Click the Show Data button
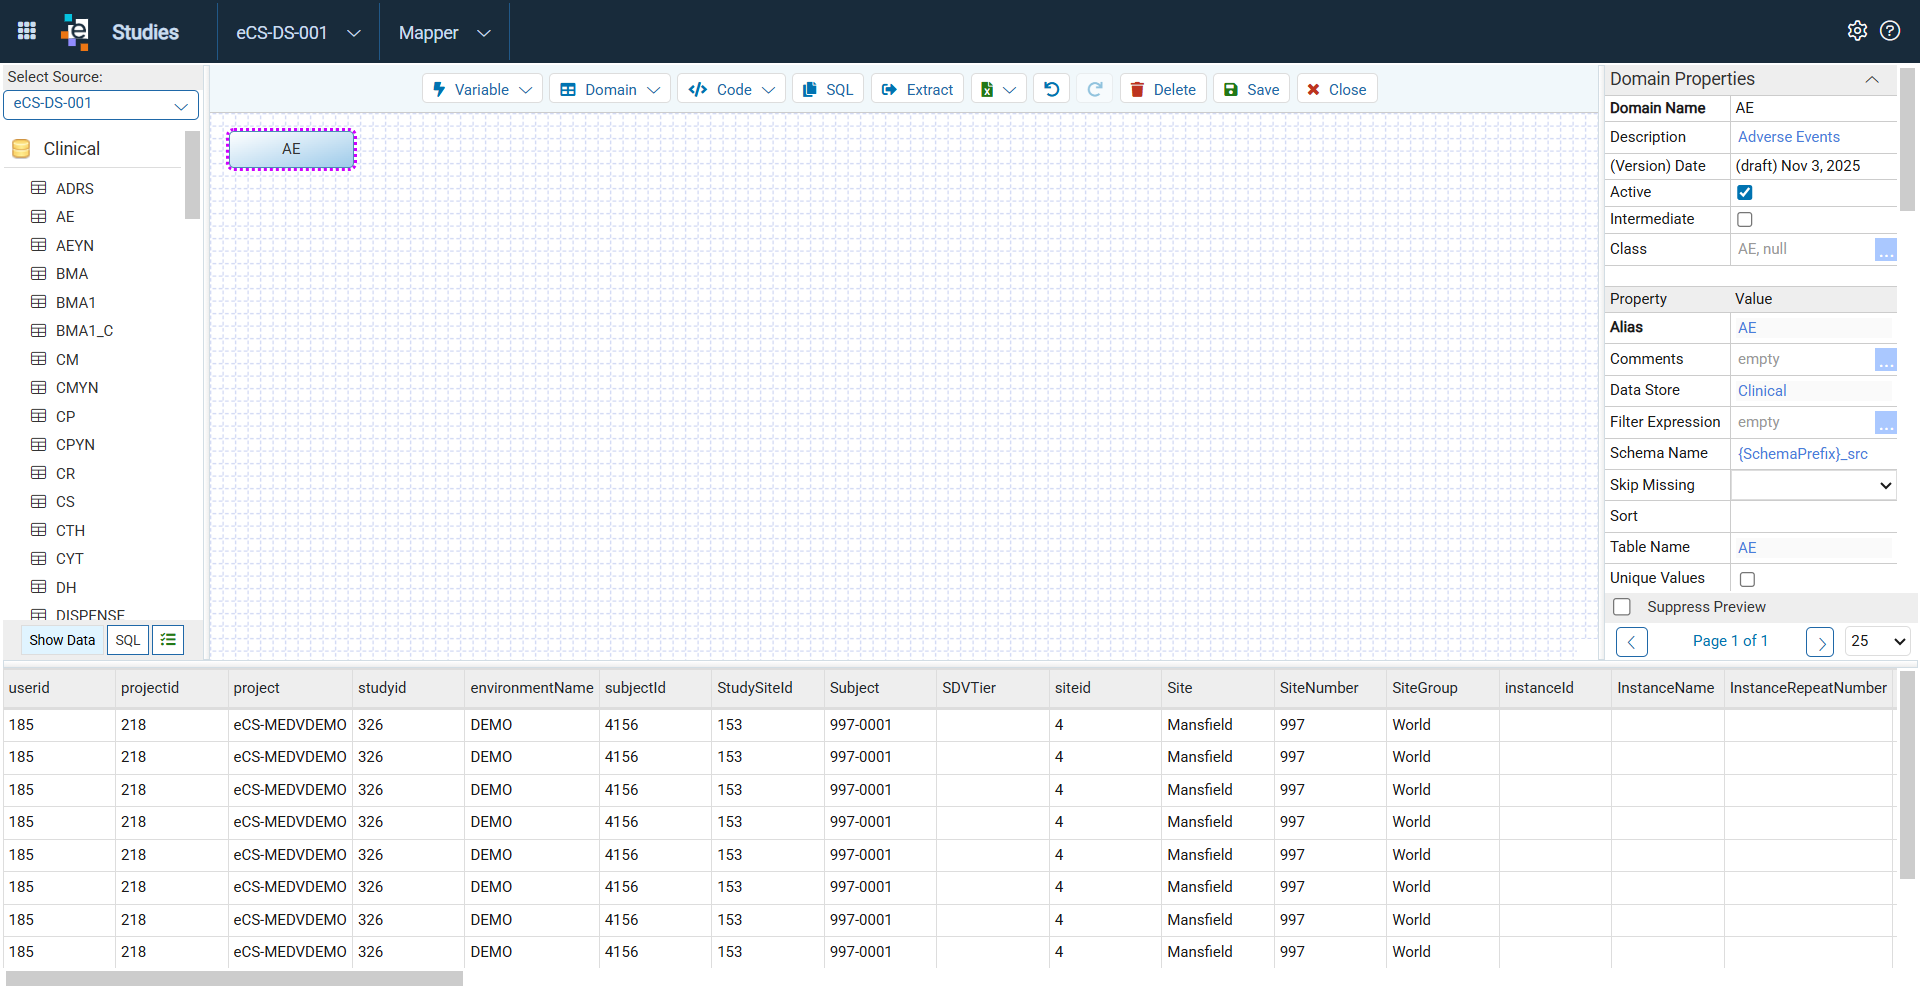This screenshot has height=989, width=1920. 62,640
